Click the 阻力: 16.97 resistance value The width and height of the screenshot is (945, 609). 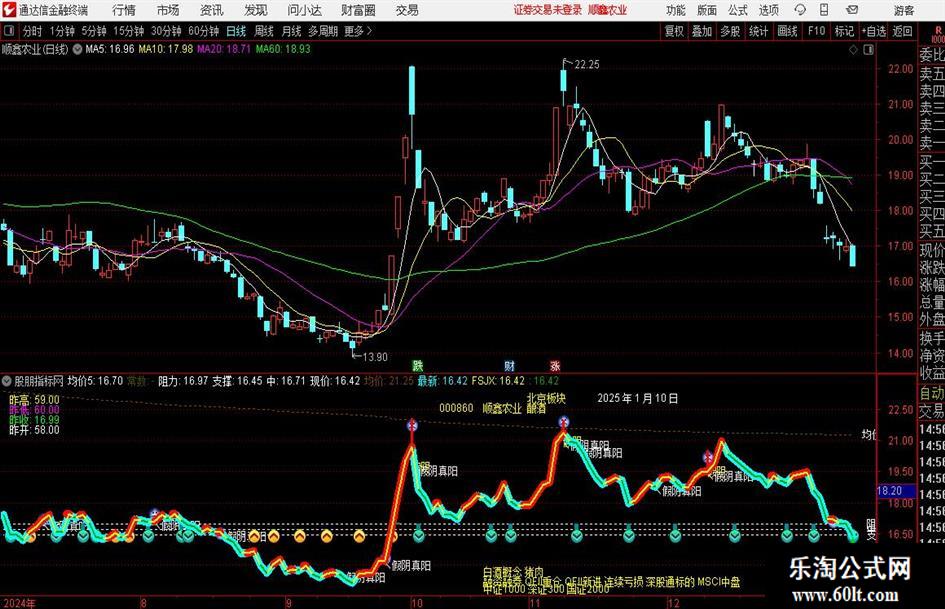tap(183, 381)
